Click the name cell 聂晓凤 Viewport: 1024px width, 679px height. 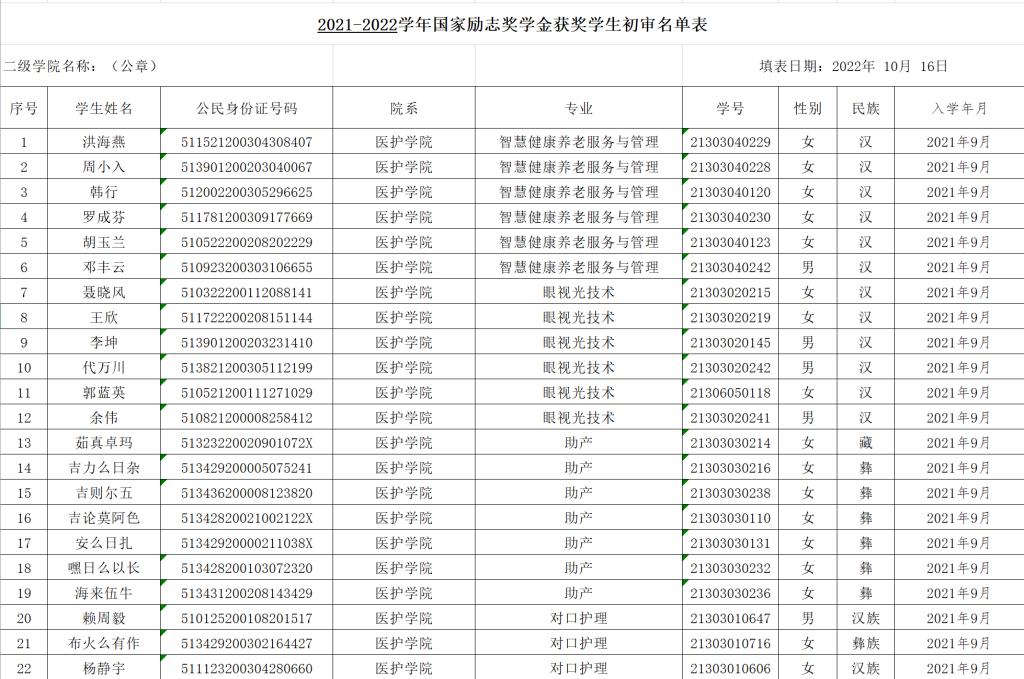(x=104, y=292)
